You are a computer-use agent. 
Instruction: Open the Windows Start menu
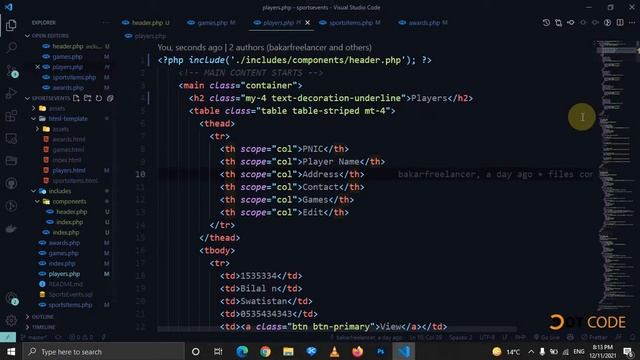tap(11, 351)
